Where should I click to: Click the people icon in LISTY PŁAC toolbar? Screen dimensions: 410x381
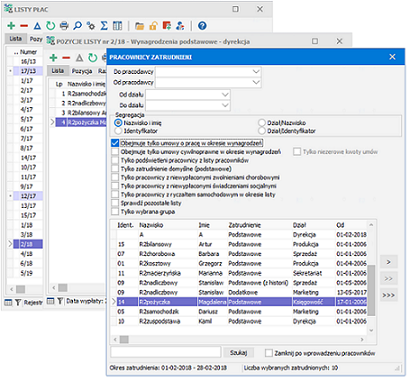pyautogui.click(x=180, y=26)
